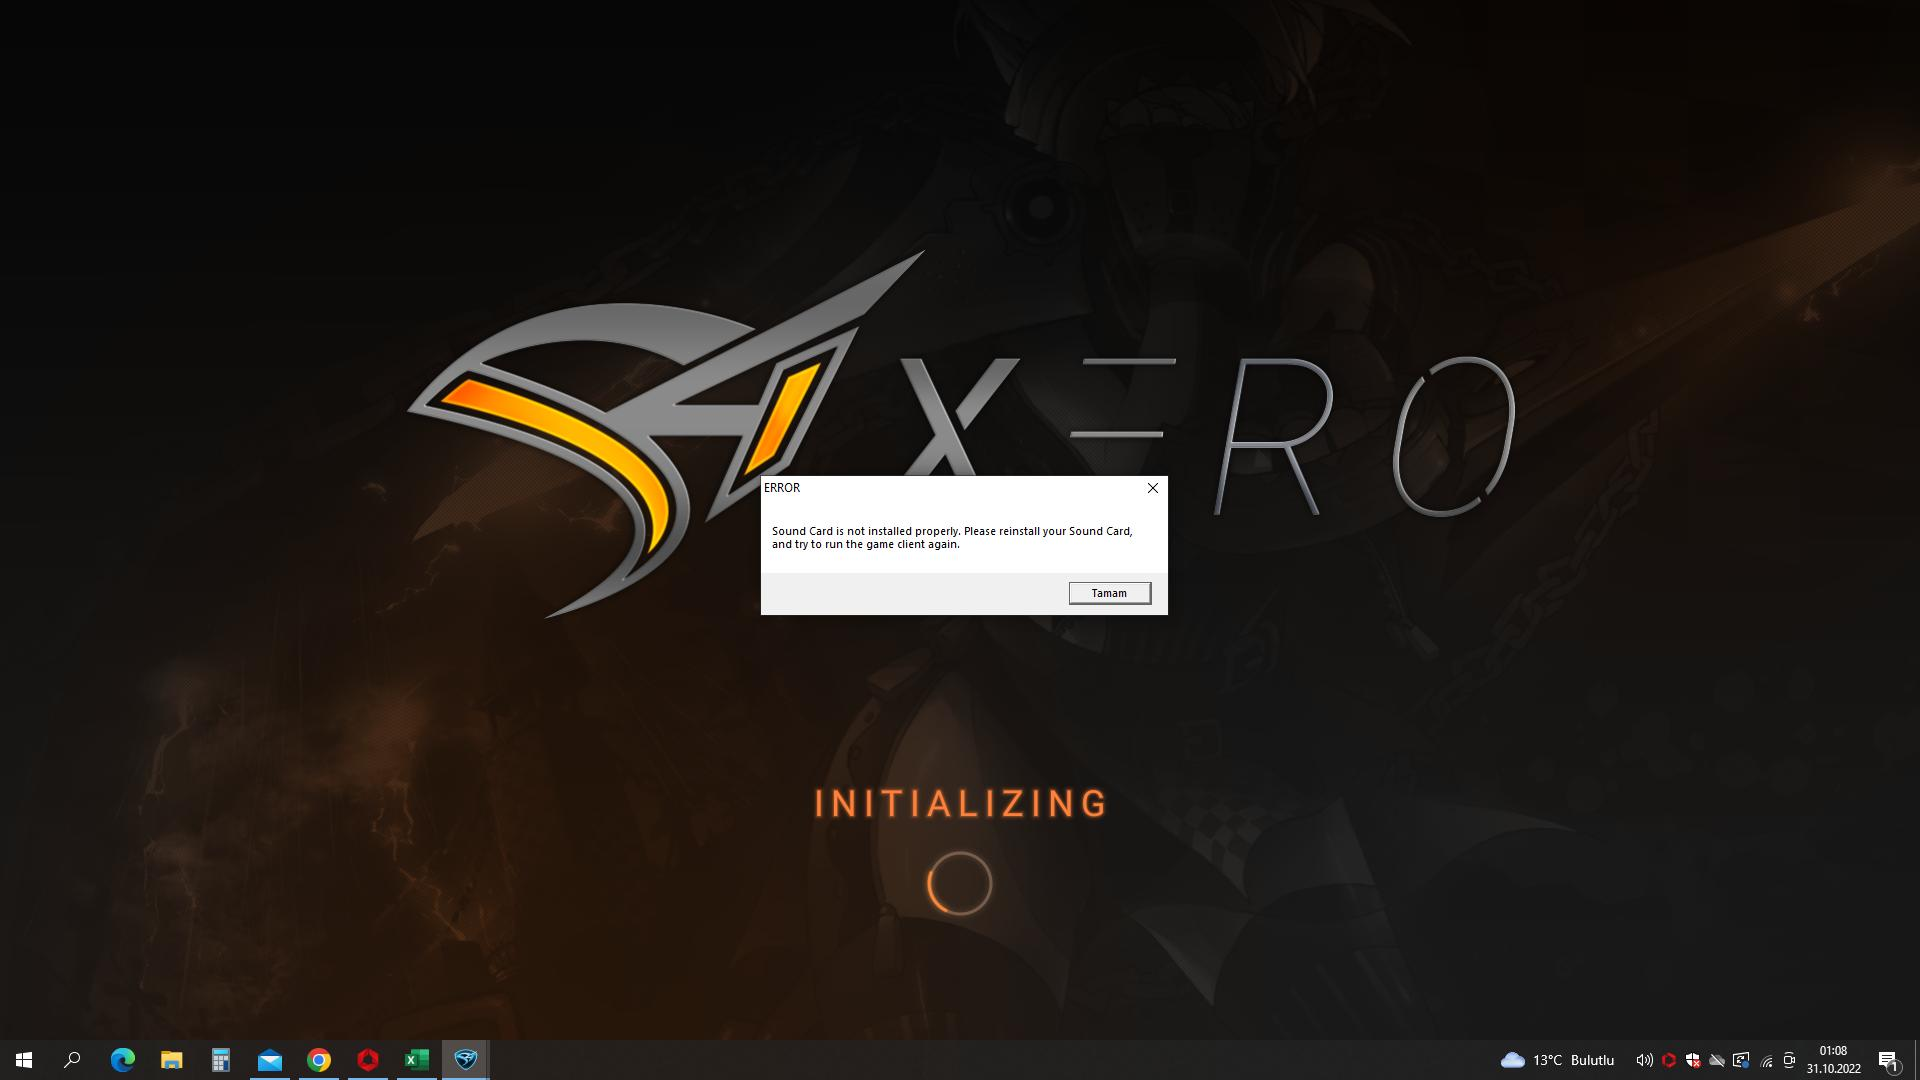Open the red hexagon app in taskbar
This screenshot has width=1920, height=1080.
367,1060
